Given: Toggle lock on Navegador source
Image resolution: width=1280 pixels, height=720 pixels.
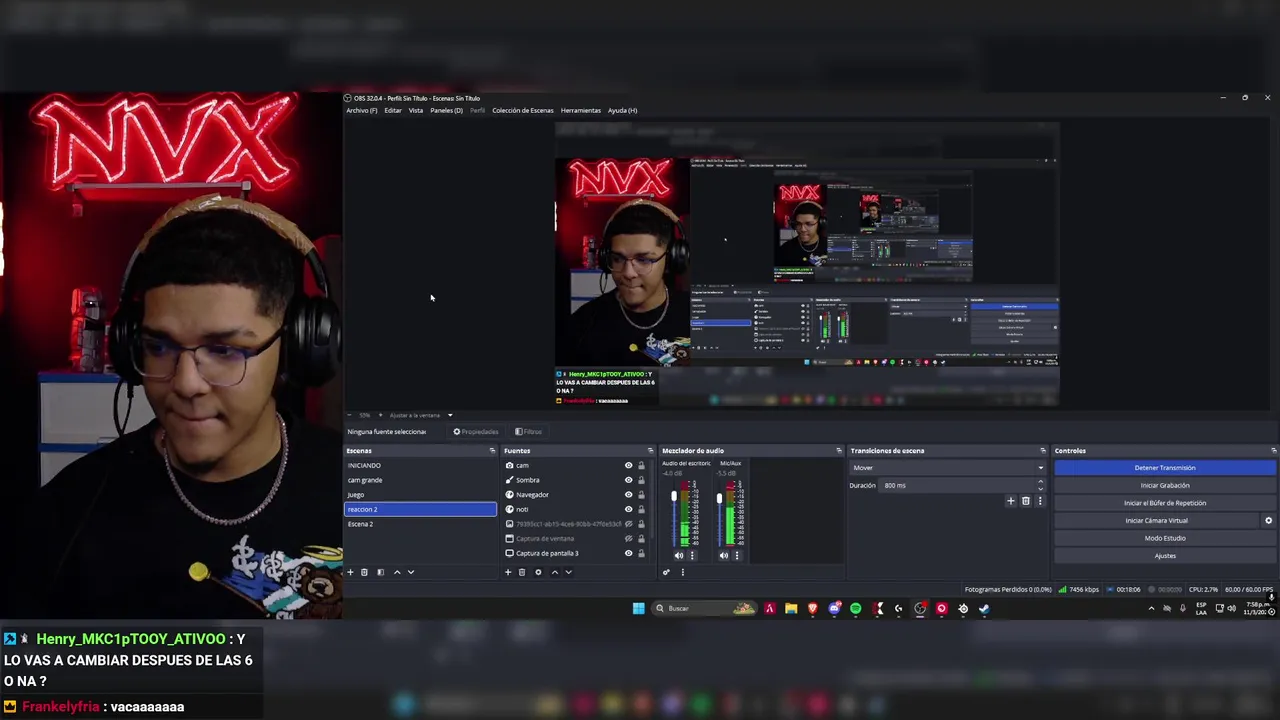Looking at the screenshot, I should [641, 494].
